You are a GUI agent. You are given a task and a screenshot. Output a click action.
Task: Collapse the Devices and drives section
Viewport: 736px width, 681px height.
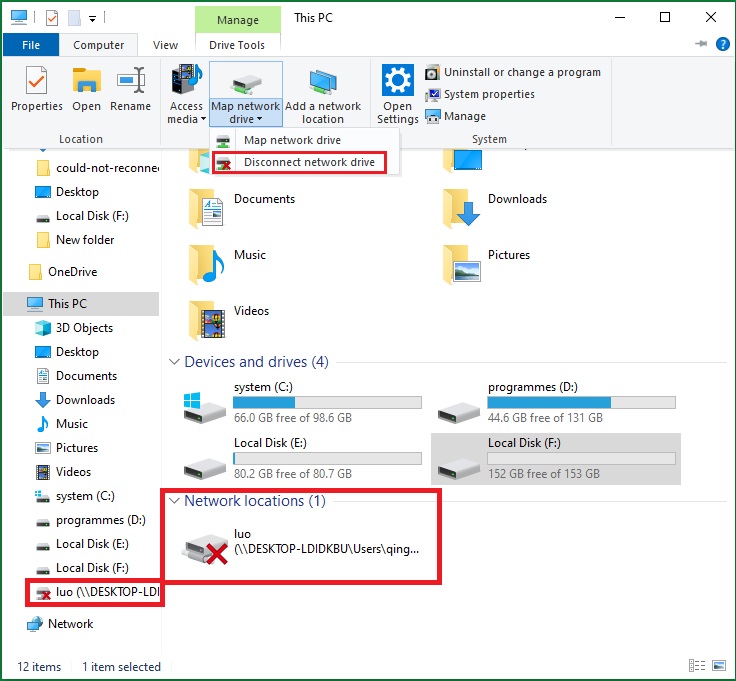[174, 362]
